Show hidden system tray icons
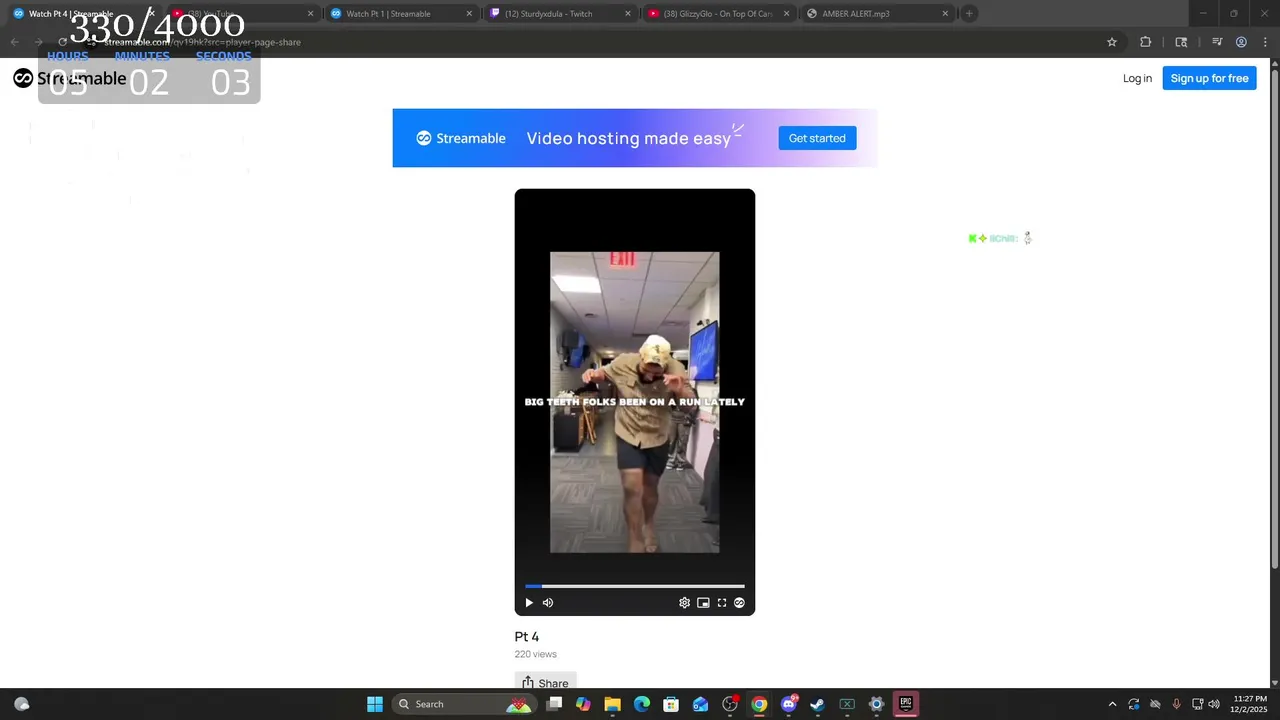 (1112, 704)
